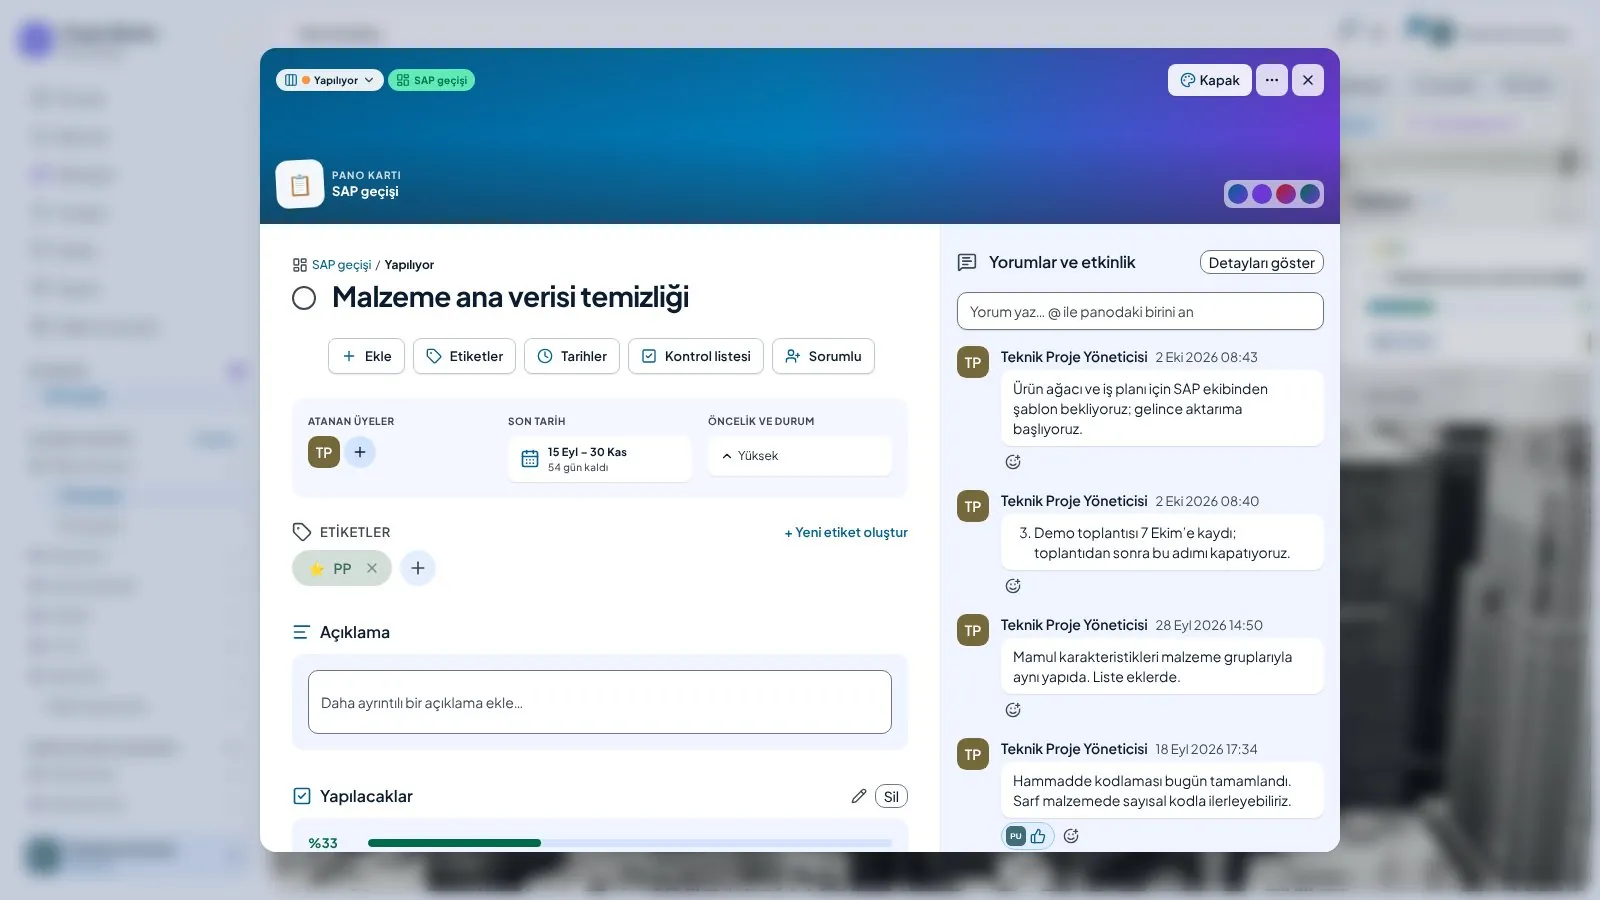Select the cover color swatches in header

point(1274,194)
